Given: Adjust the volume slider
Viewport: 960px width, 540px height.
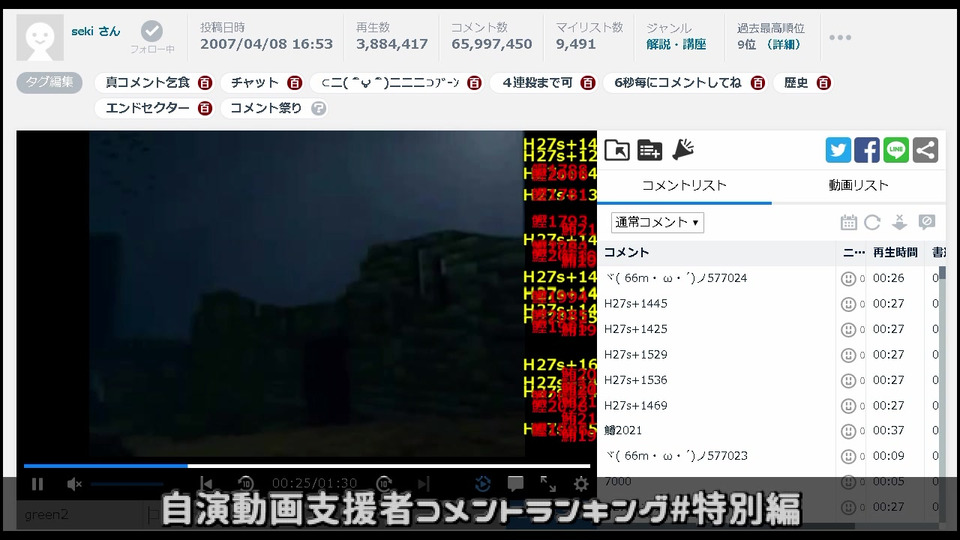Looking at the screenshot, I should click(x=127, y=484).
